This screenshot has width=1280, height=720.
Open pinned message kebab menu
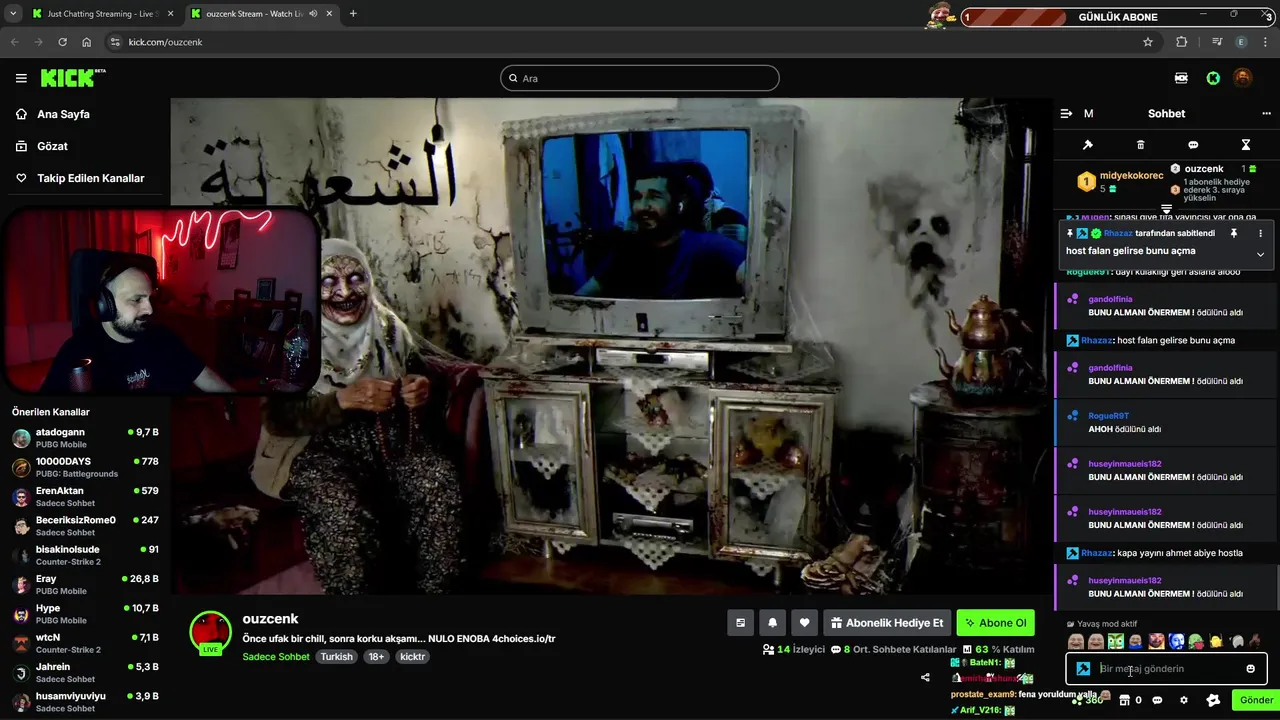[x=1260, y=233]
